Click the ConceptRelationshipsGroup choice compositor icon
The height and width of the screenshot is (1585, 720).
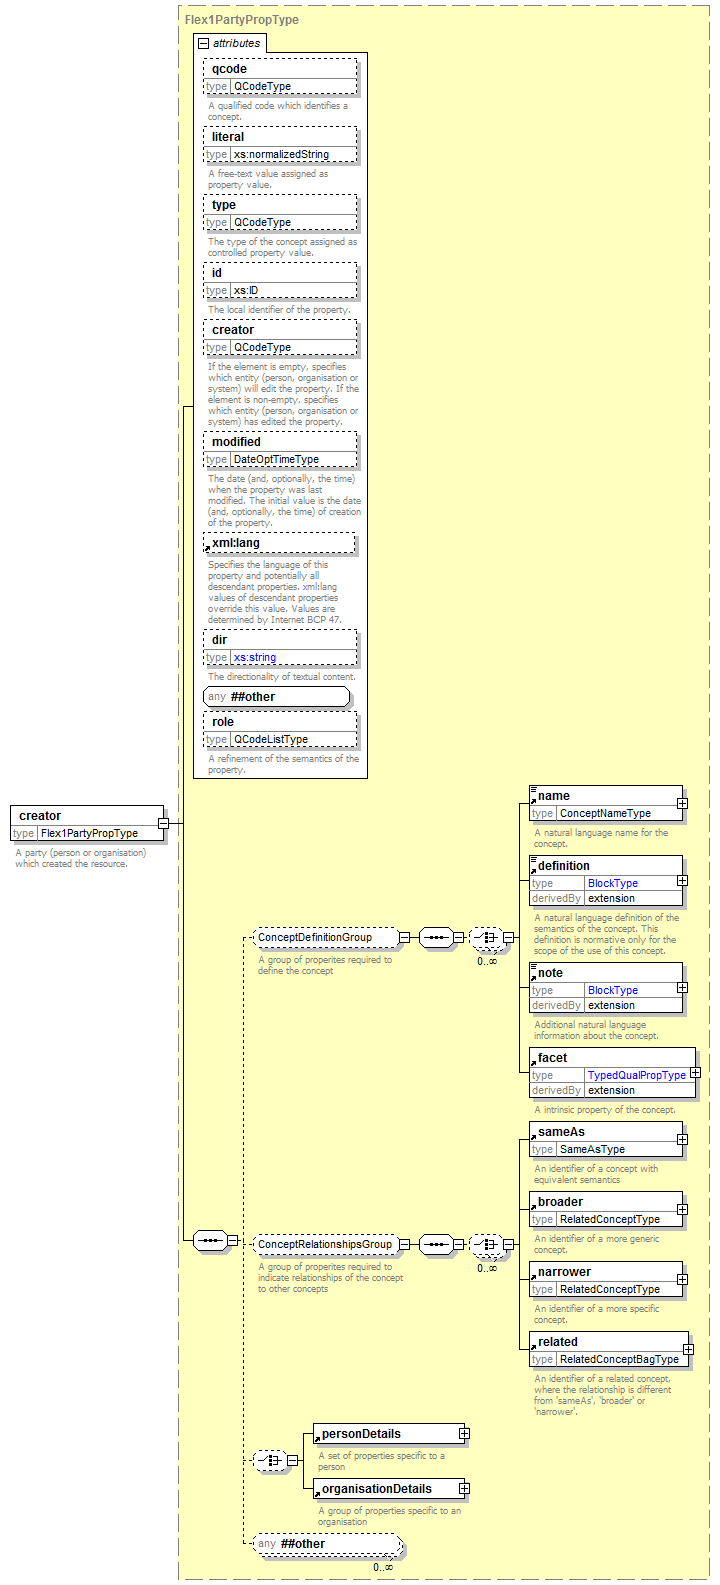tap(486, 1244)
